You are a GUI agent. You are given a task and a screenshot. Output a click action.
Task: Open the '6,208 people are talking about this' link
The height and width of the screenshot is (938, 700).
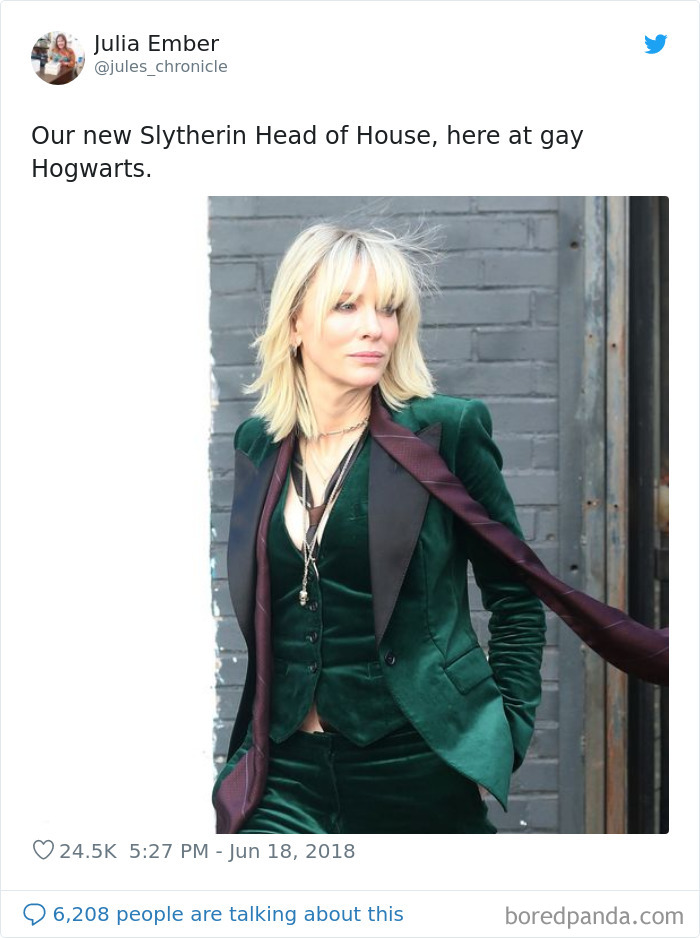[x=228, y=914]
